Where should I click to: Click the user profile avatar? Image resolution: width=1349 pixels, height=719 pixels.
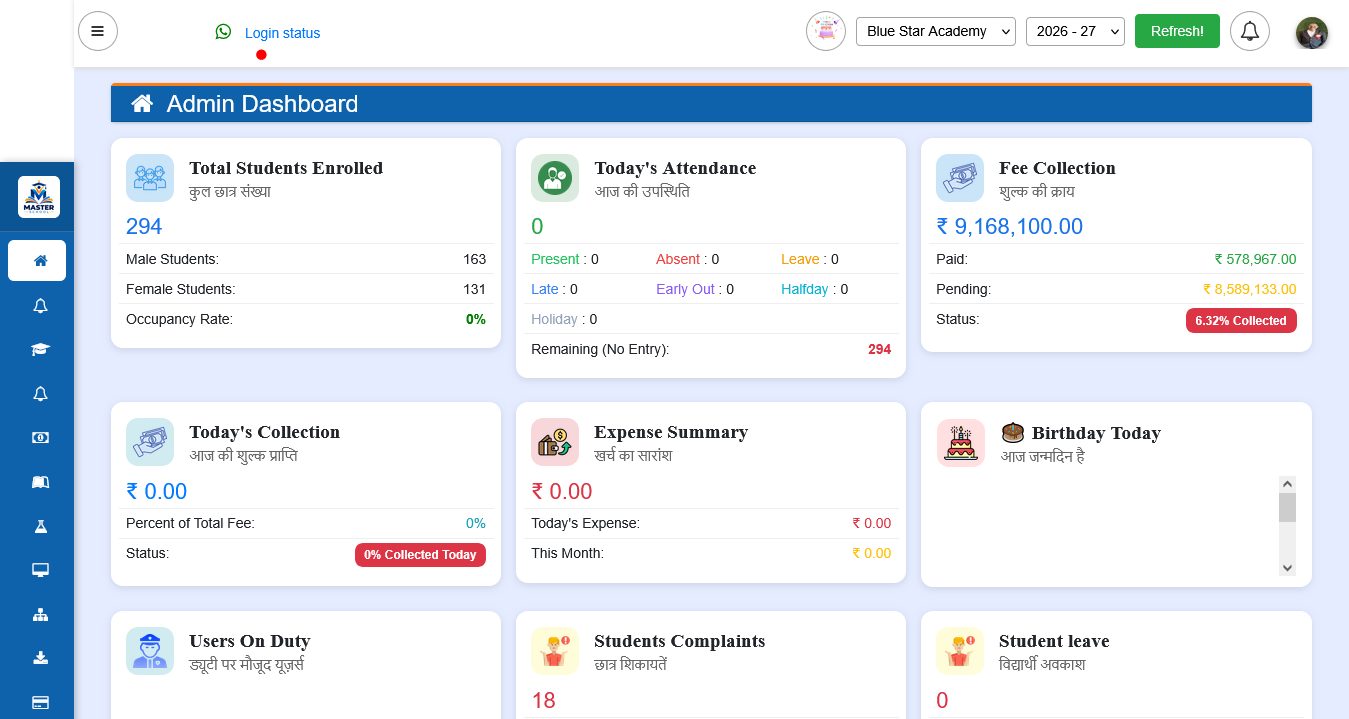tap(1312, 33)
